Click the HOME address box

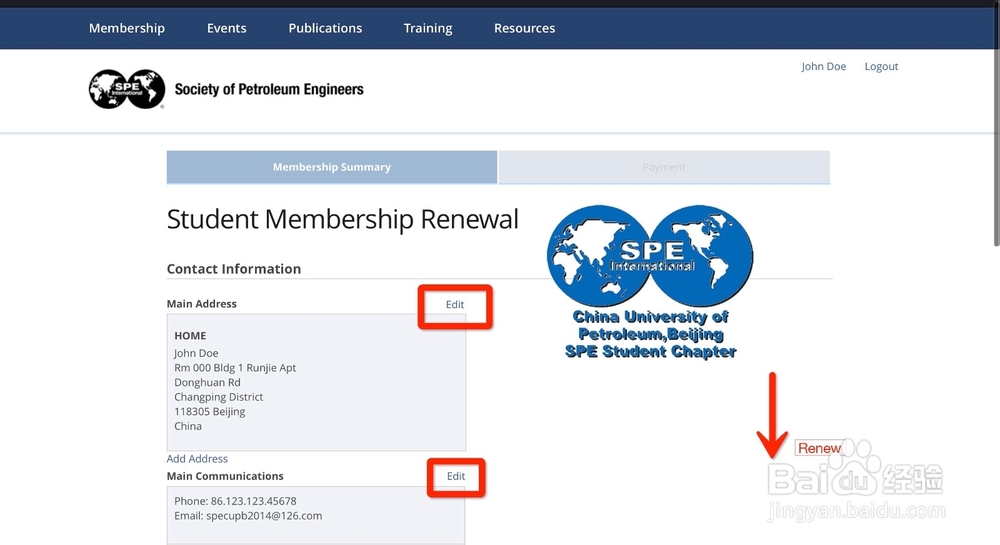tap(316, 382)
